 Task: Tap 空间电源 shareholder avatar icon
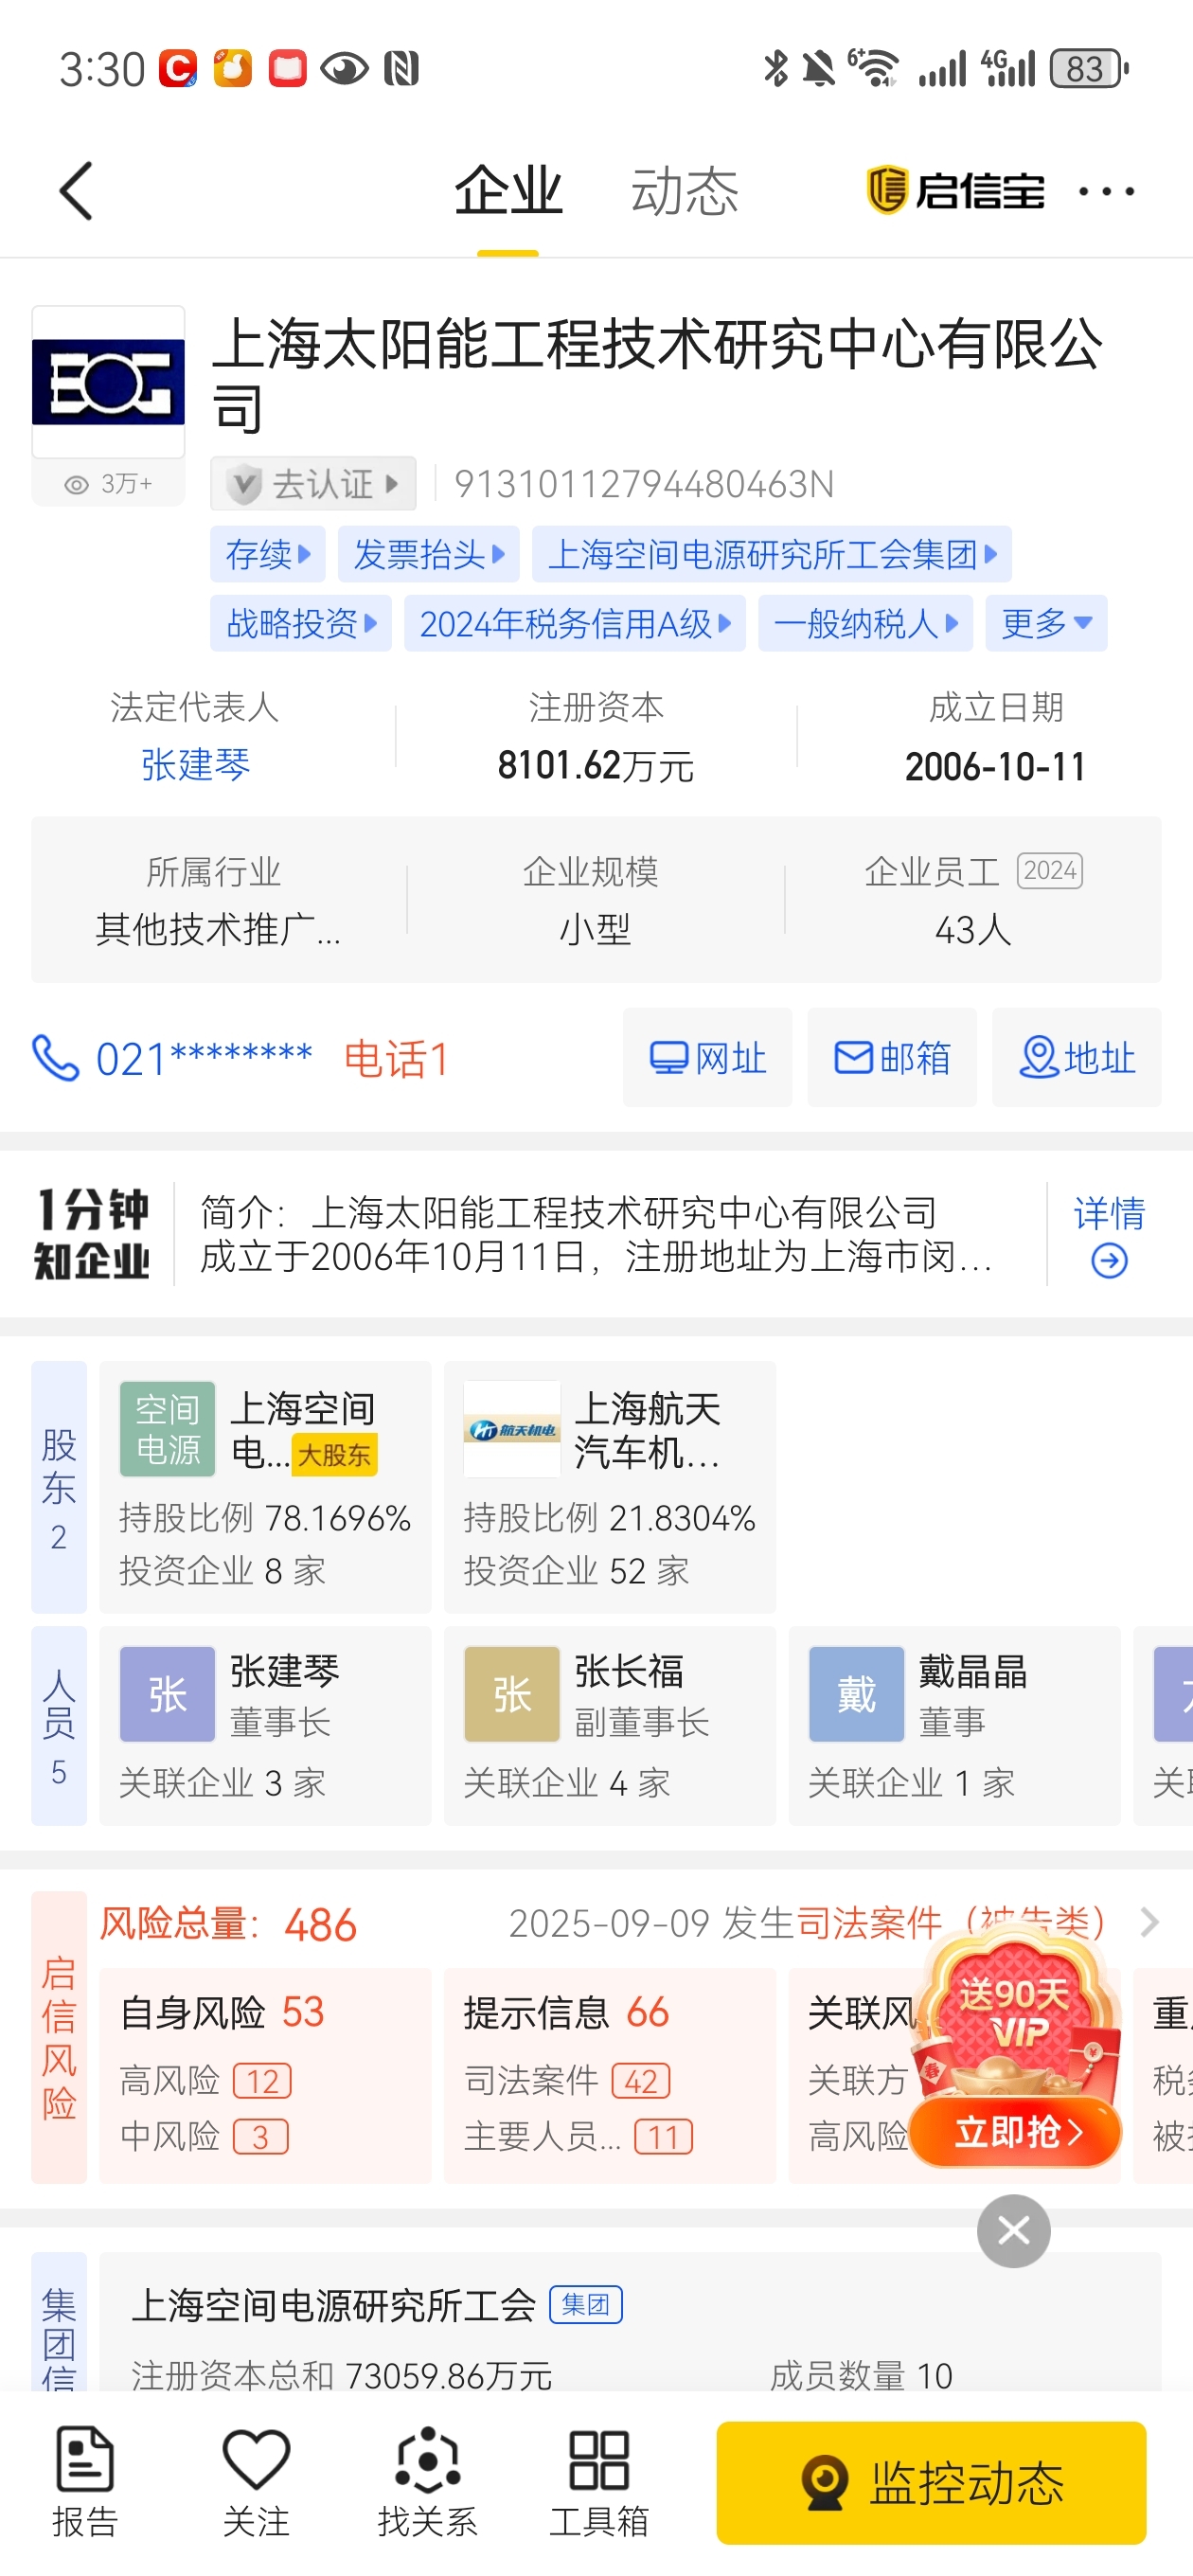167,1429
